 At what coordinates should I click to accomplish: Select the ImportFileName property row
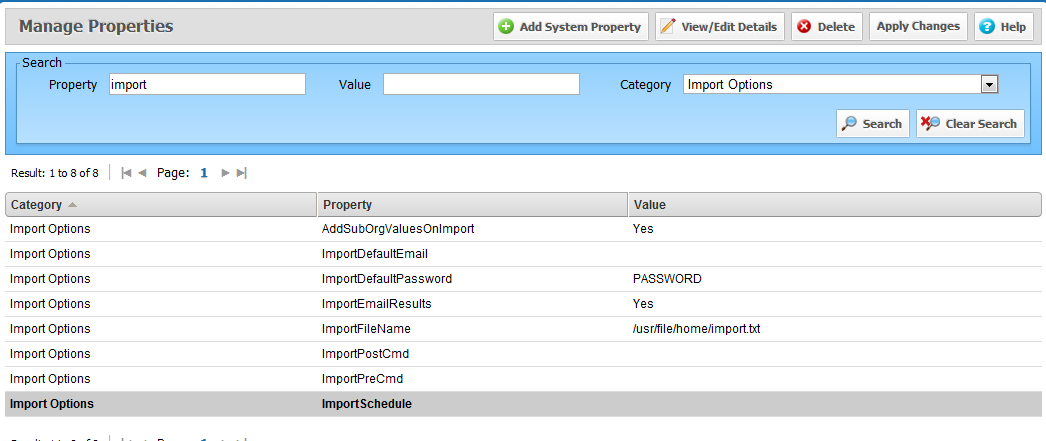(366, 329)
